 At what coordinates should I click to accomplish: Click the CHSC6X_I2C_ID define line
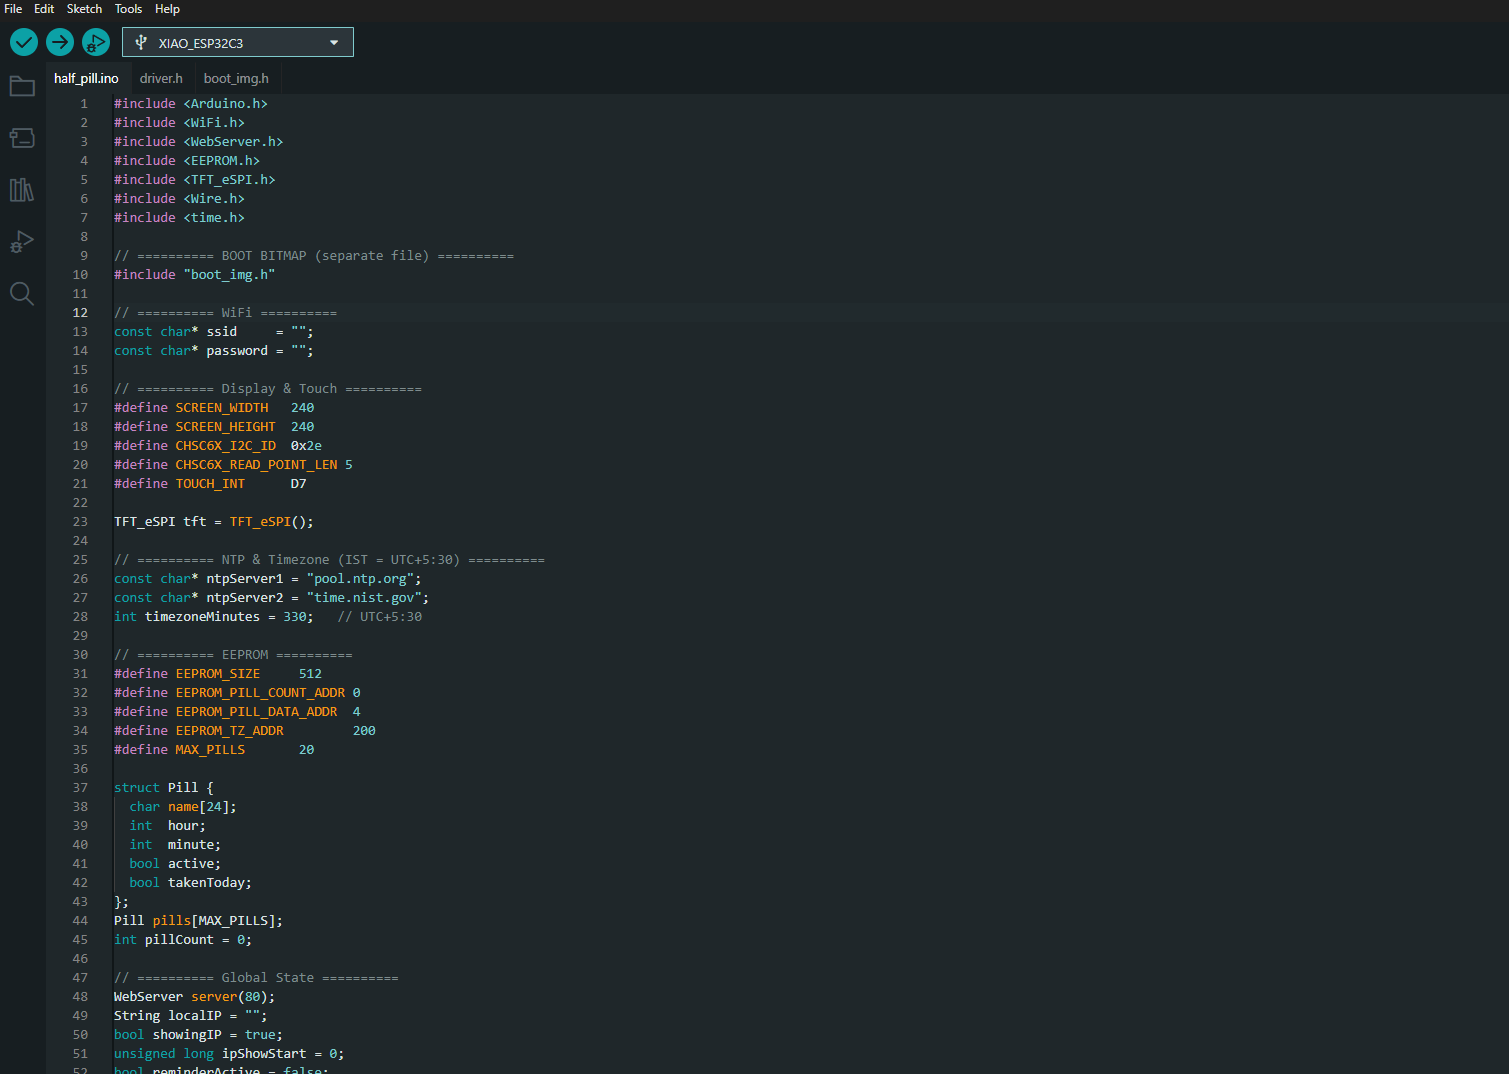[x=218, y=446]
